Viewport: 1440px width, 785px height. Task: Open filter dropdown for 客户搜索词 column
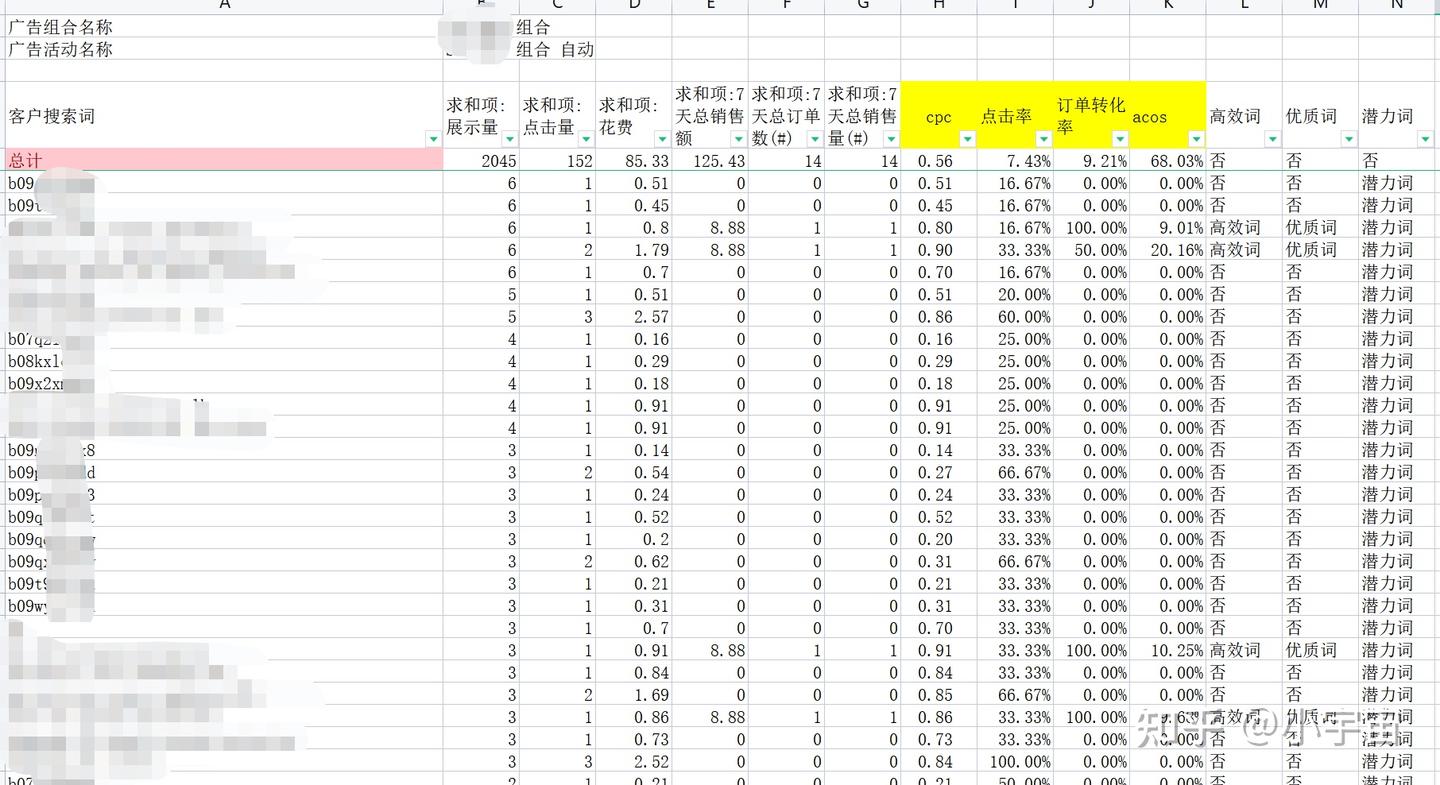click(433, 139)
